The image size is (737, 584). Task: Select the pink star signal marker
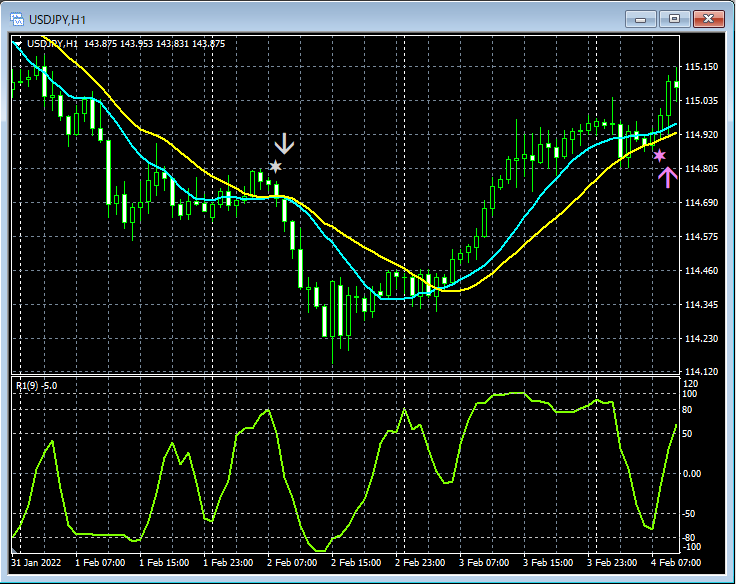pyautogui.click(x=659, y=156)
